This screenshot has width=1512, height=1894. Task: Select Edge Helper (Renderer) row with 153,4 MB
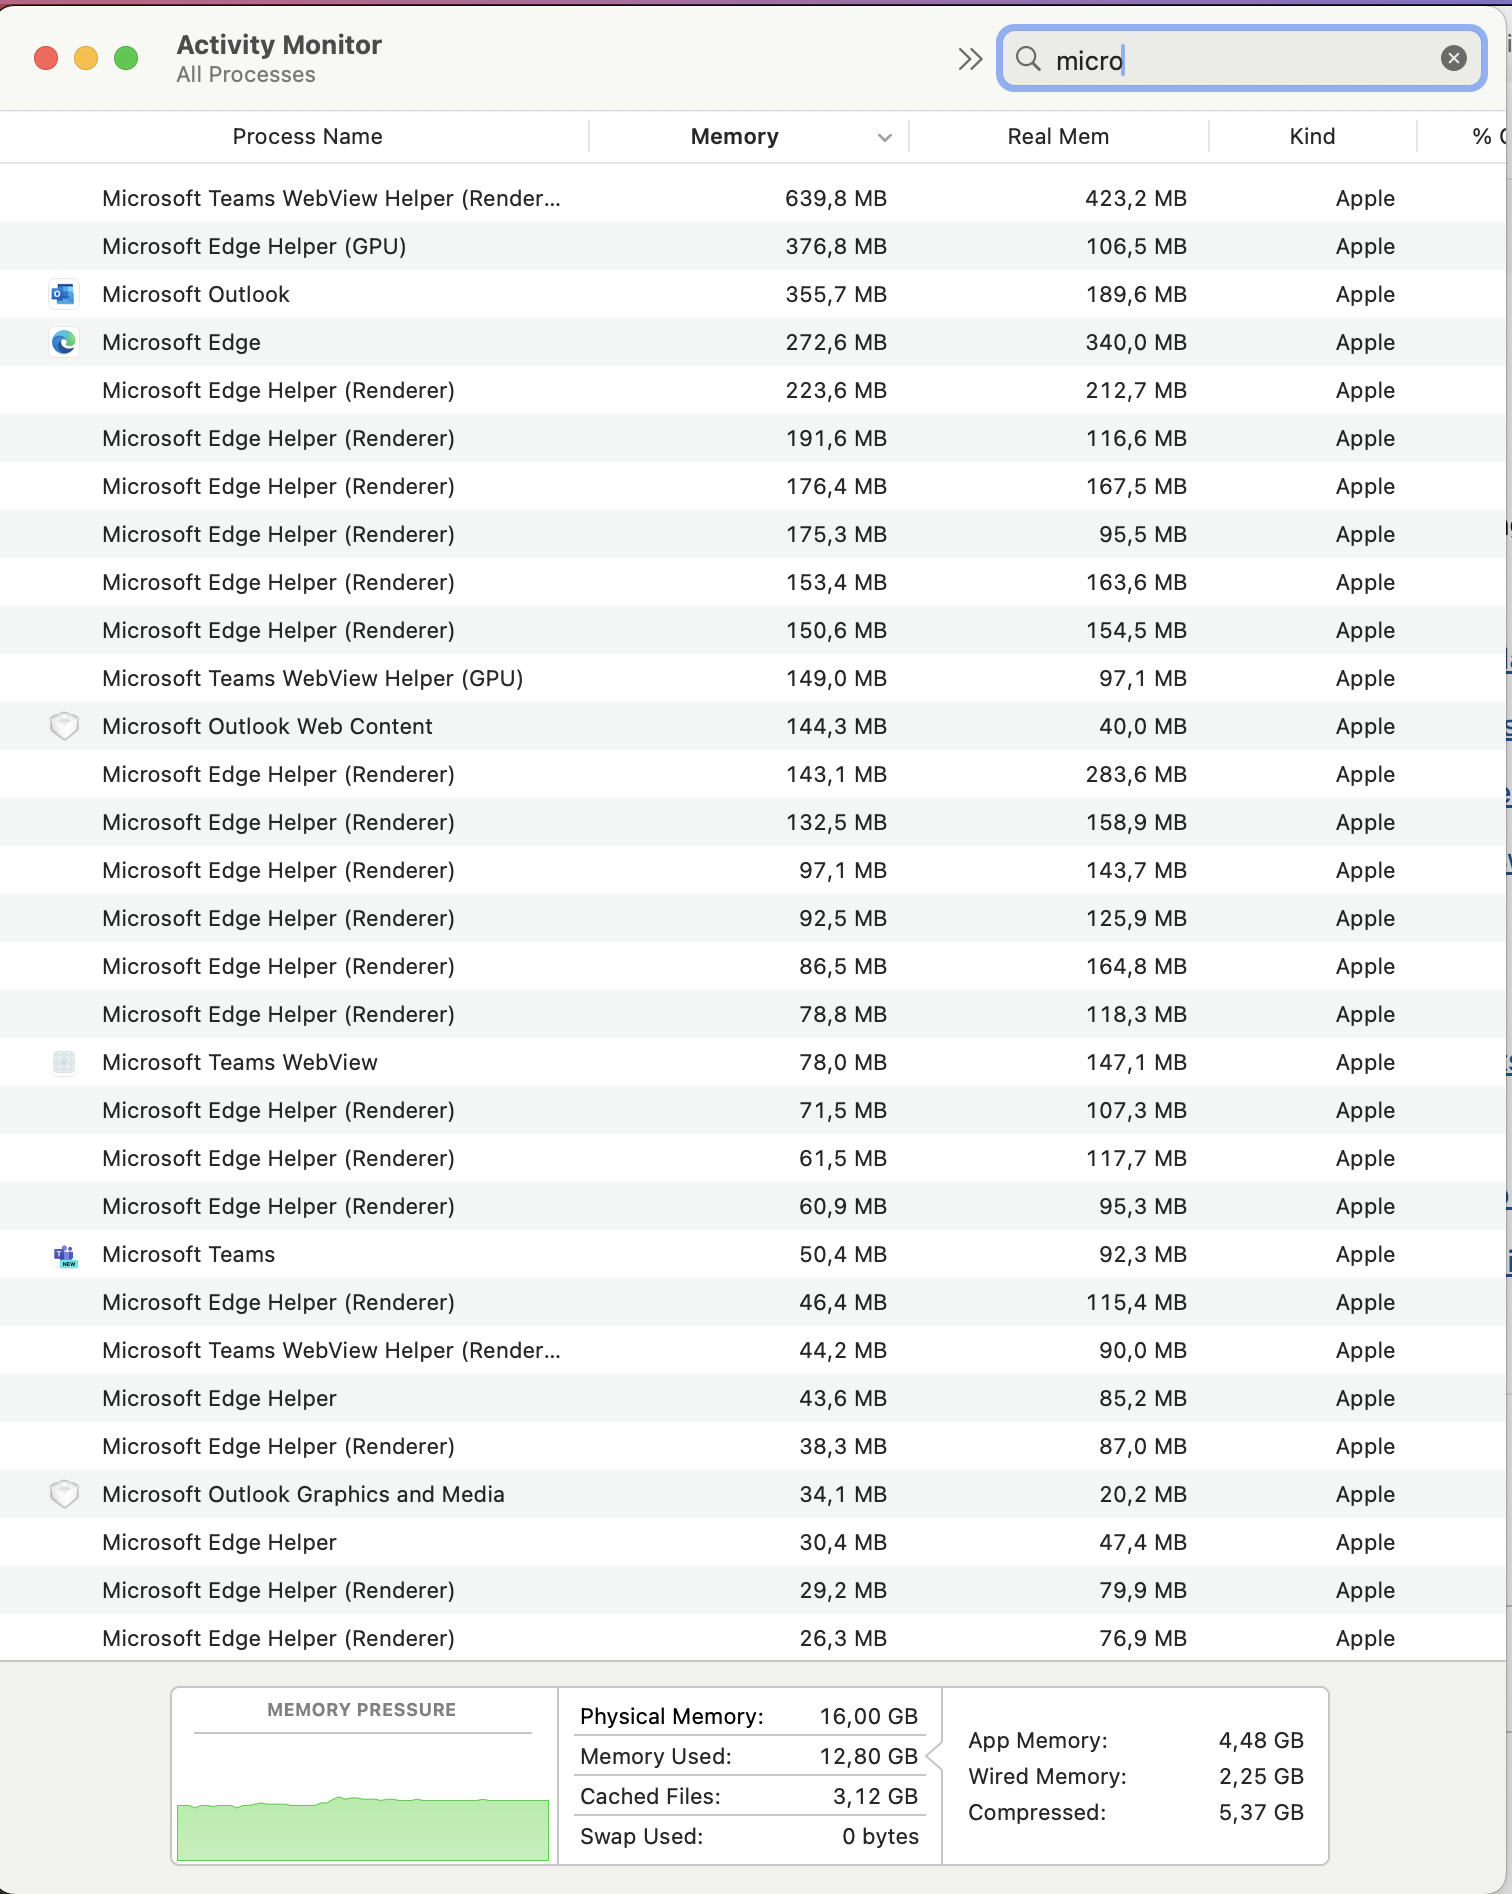[x=753, y=582]
